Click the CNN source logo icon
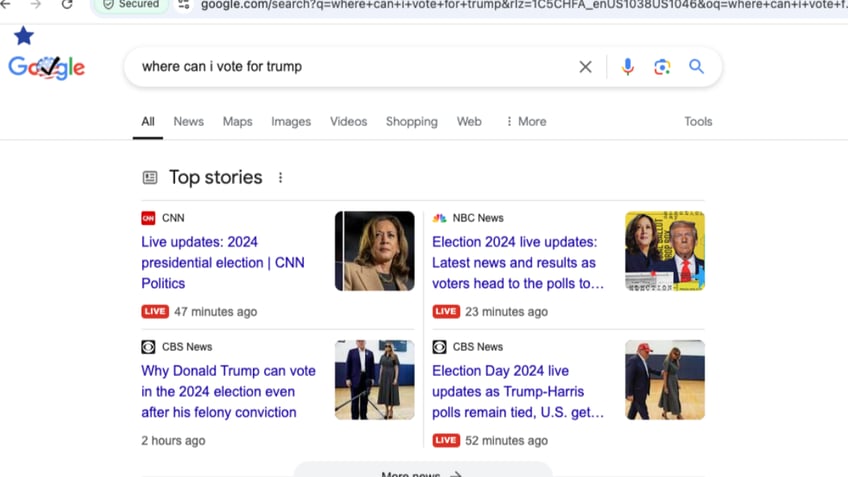Screen dimensions: 848x477 tap(148, 218)
